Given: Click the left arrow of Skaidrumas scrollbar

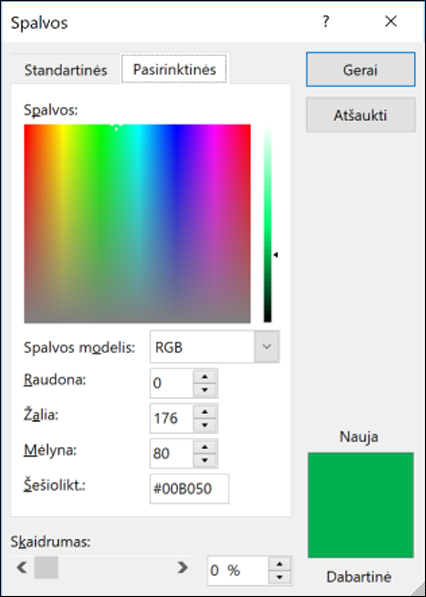Looking at the screenshot, I should click(x=22, y=567).
